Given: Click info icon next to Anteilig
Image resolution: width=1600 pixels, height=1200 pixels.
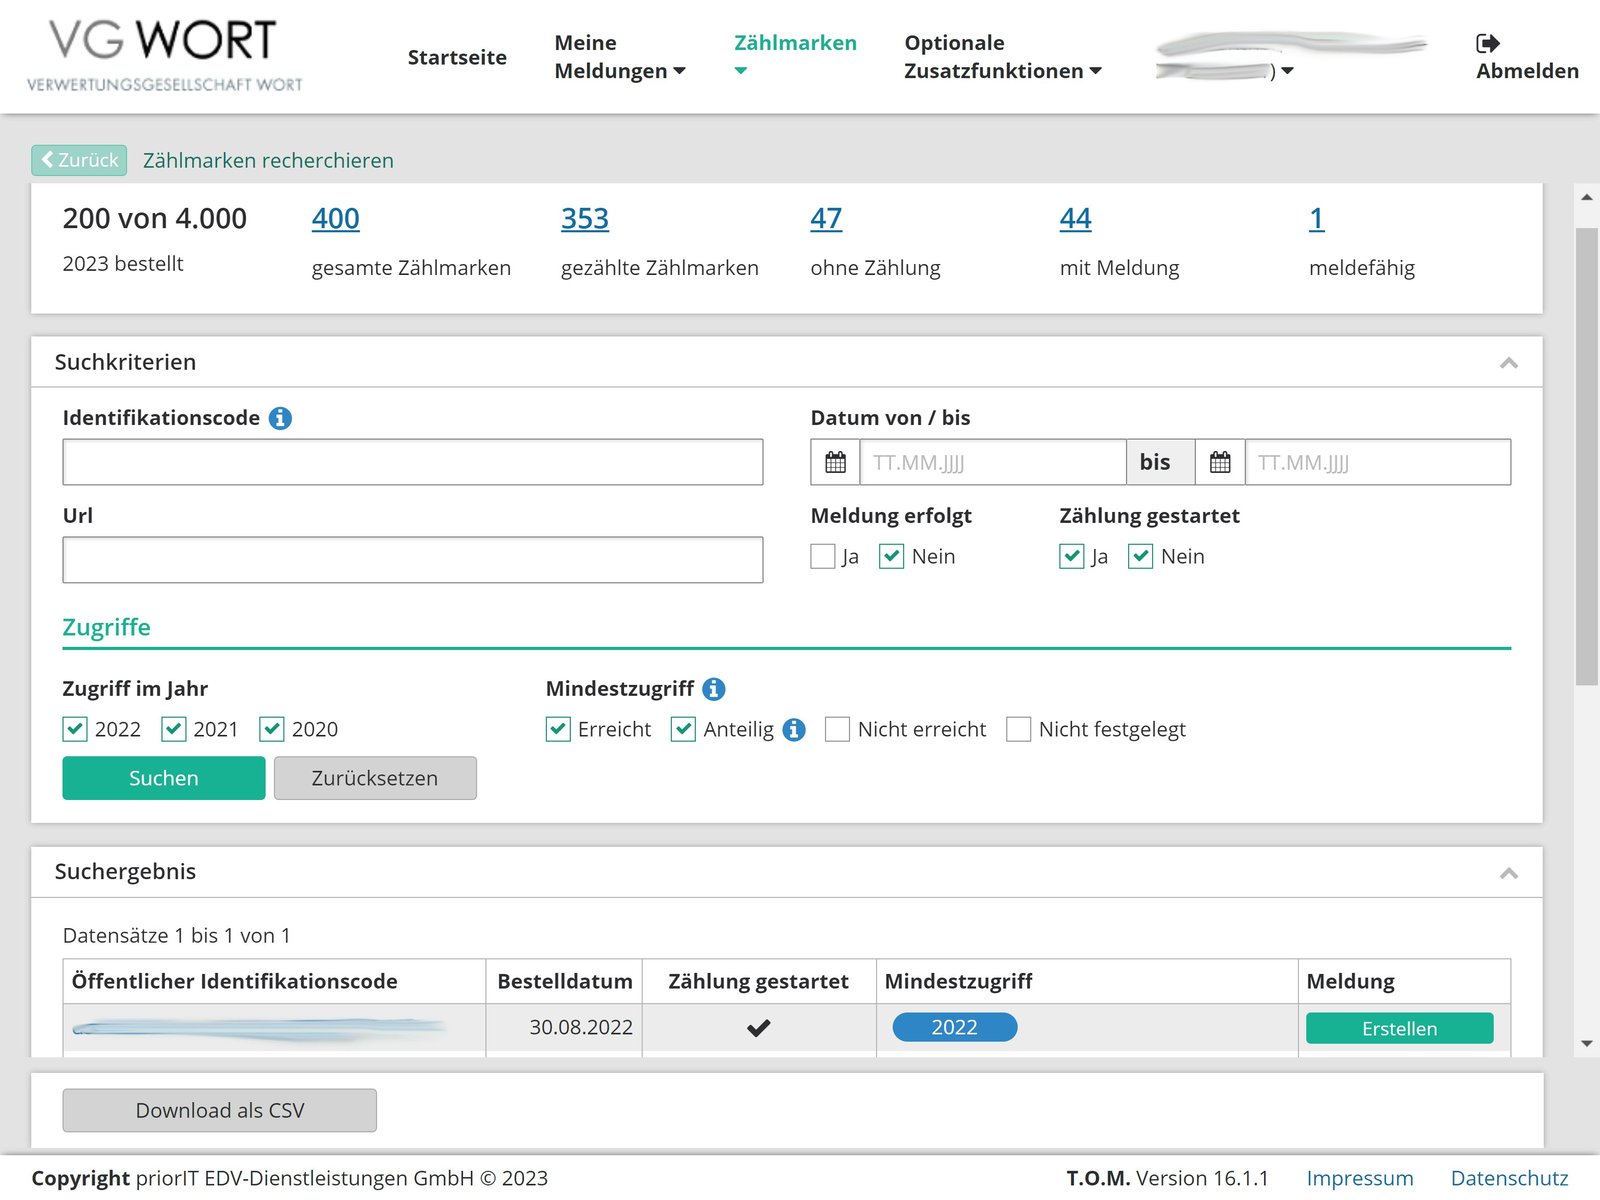Looking at the screenshot, I should tap(794, 730).
